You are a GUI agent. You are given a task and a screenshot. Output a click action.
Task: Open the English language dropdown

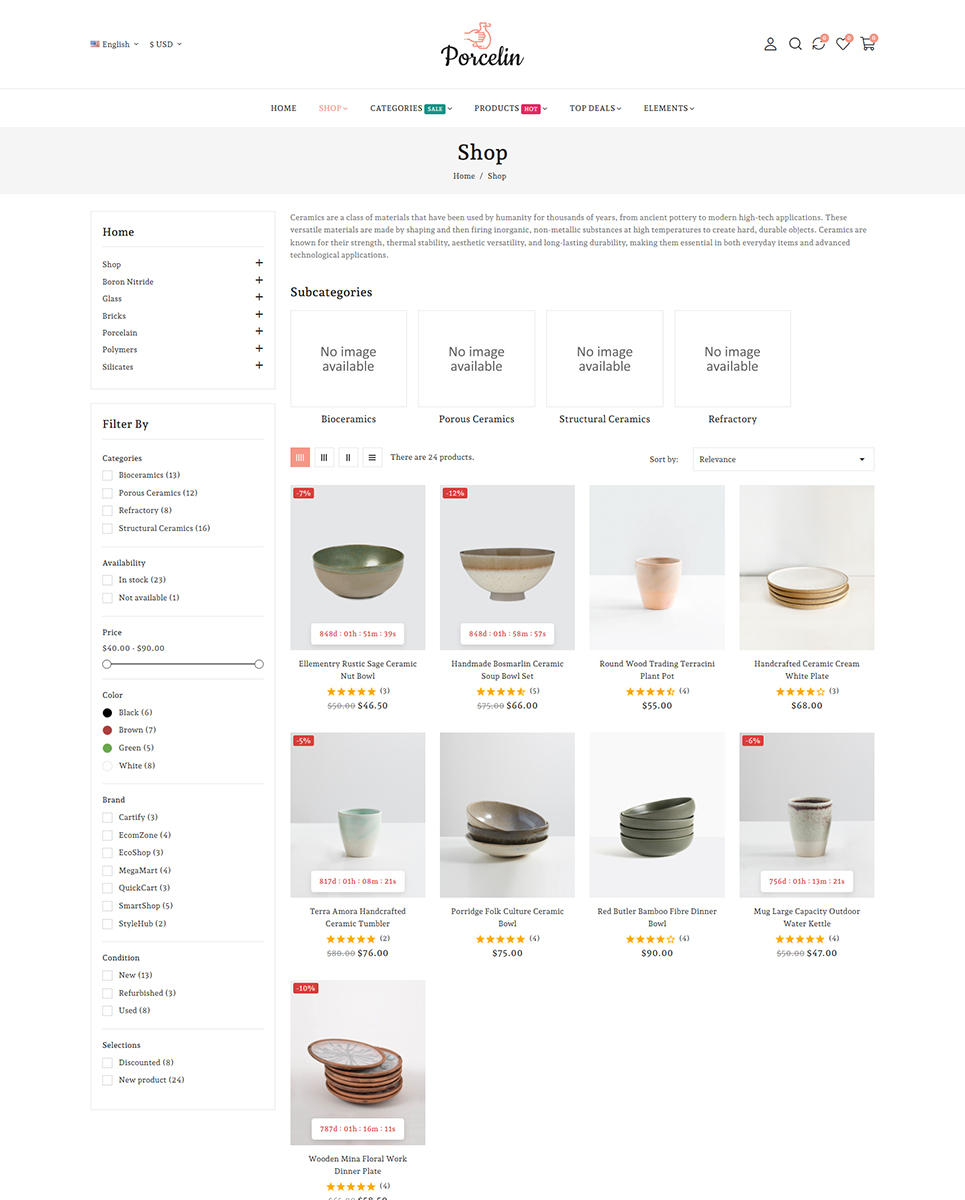114,44
